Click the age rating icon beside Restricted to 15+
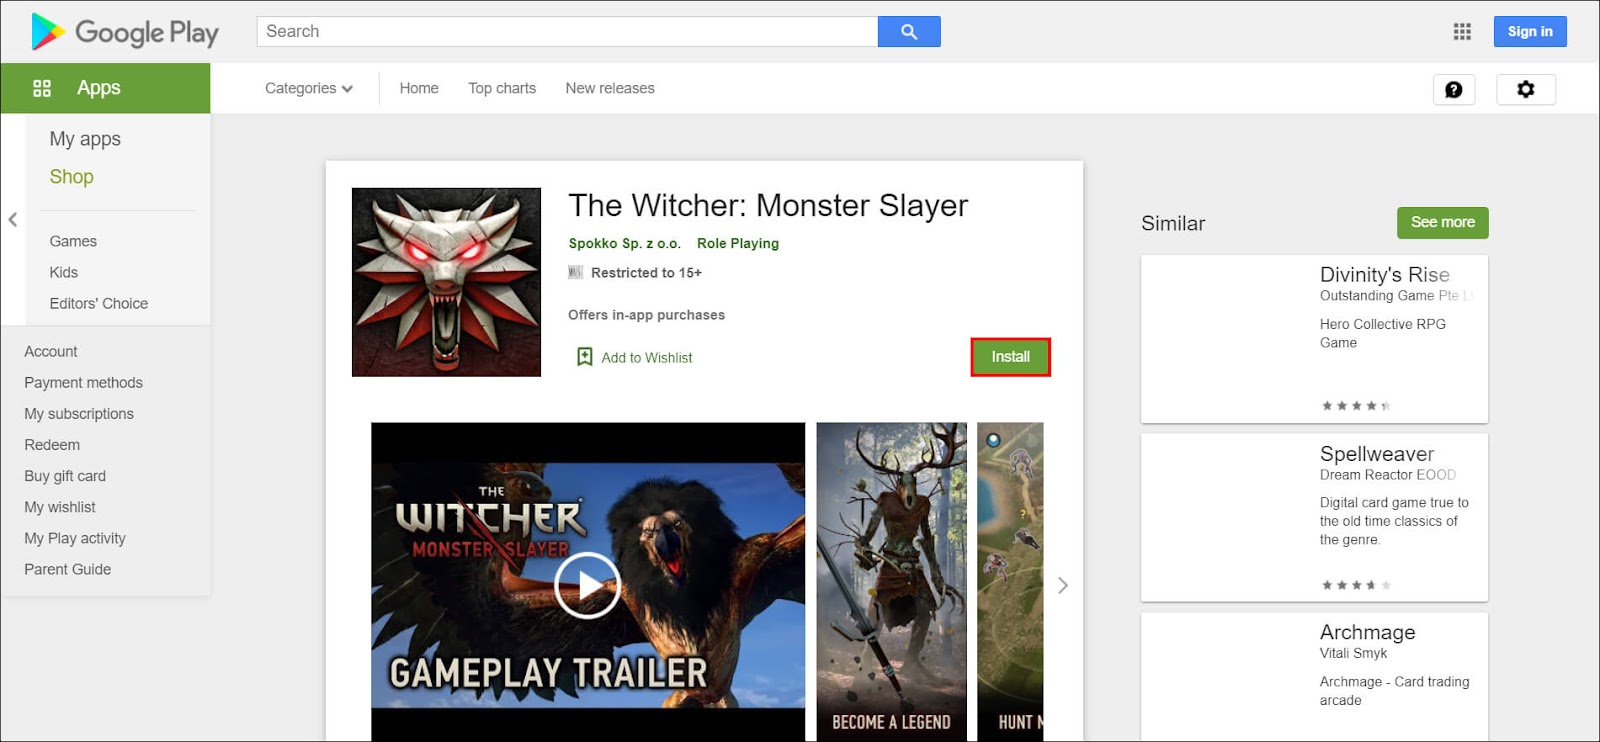The height and width of the screenshot is (742, 1600). [575, 272]
